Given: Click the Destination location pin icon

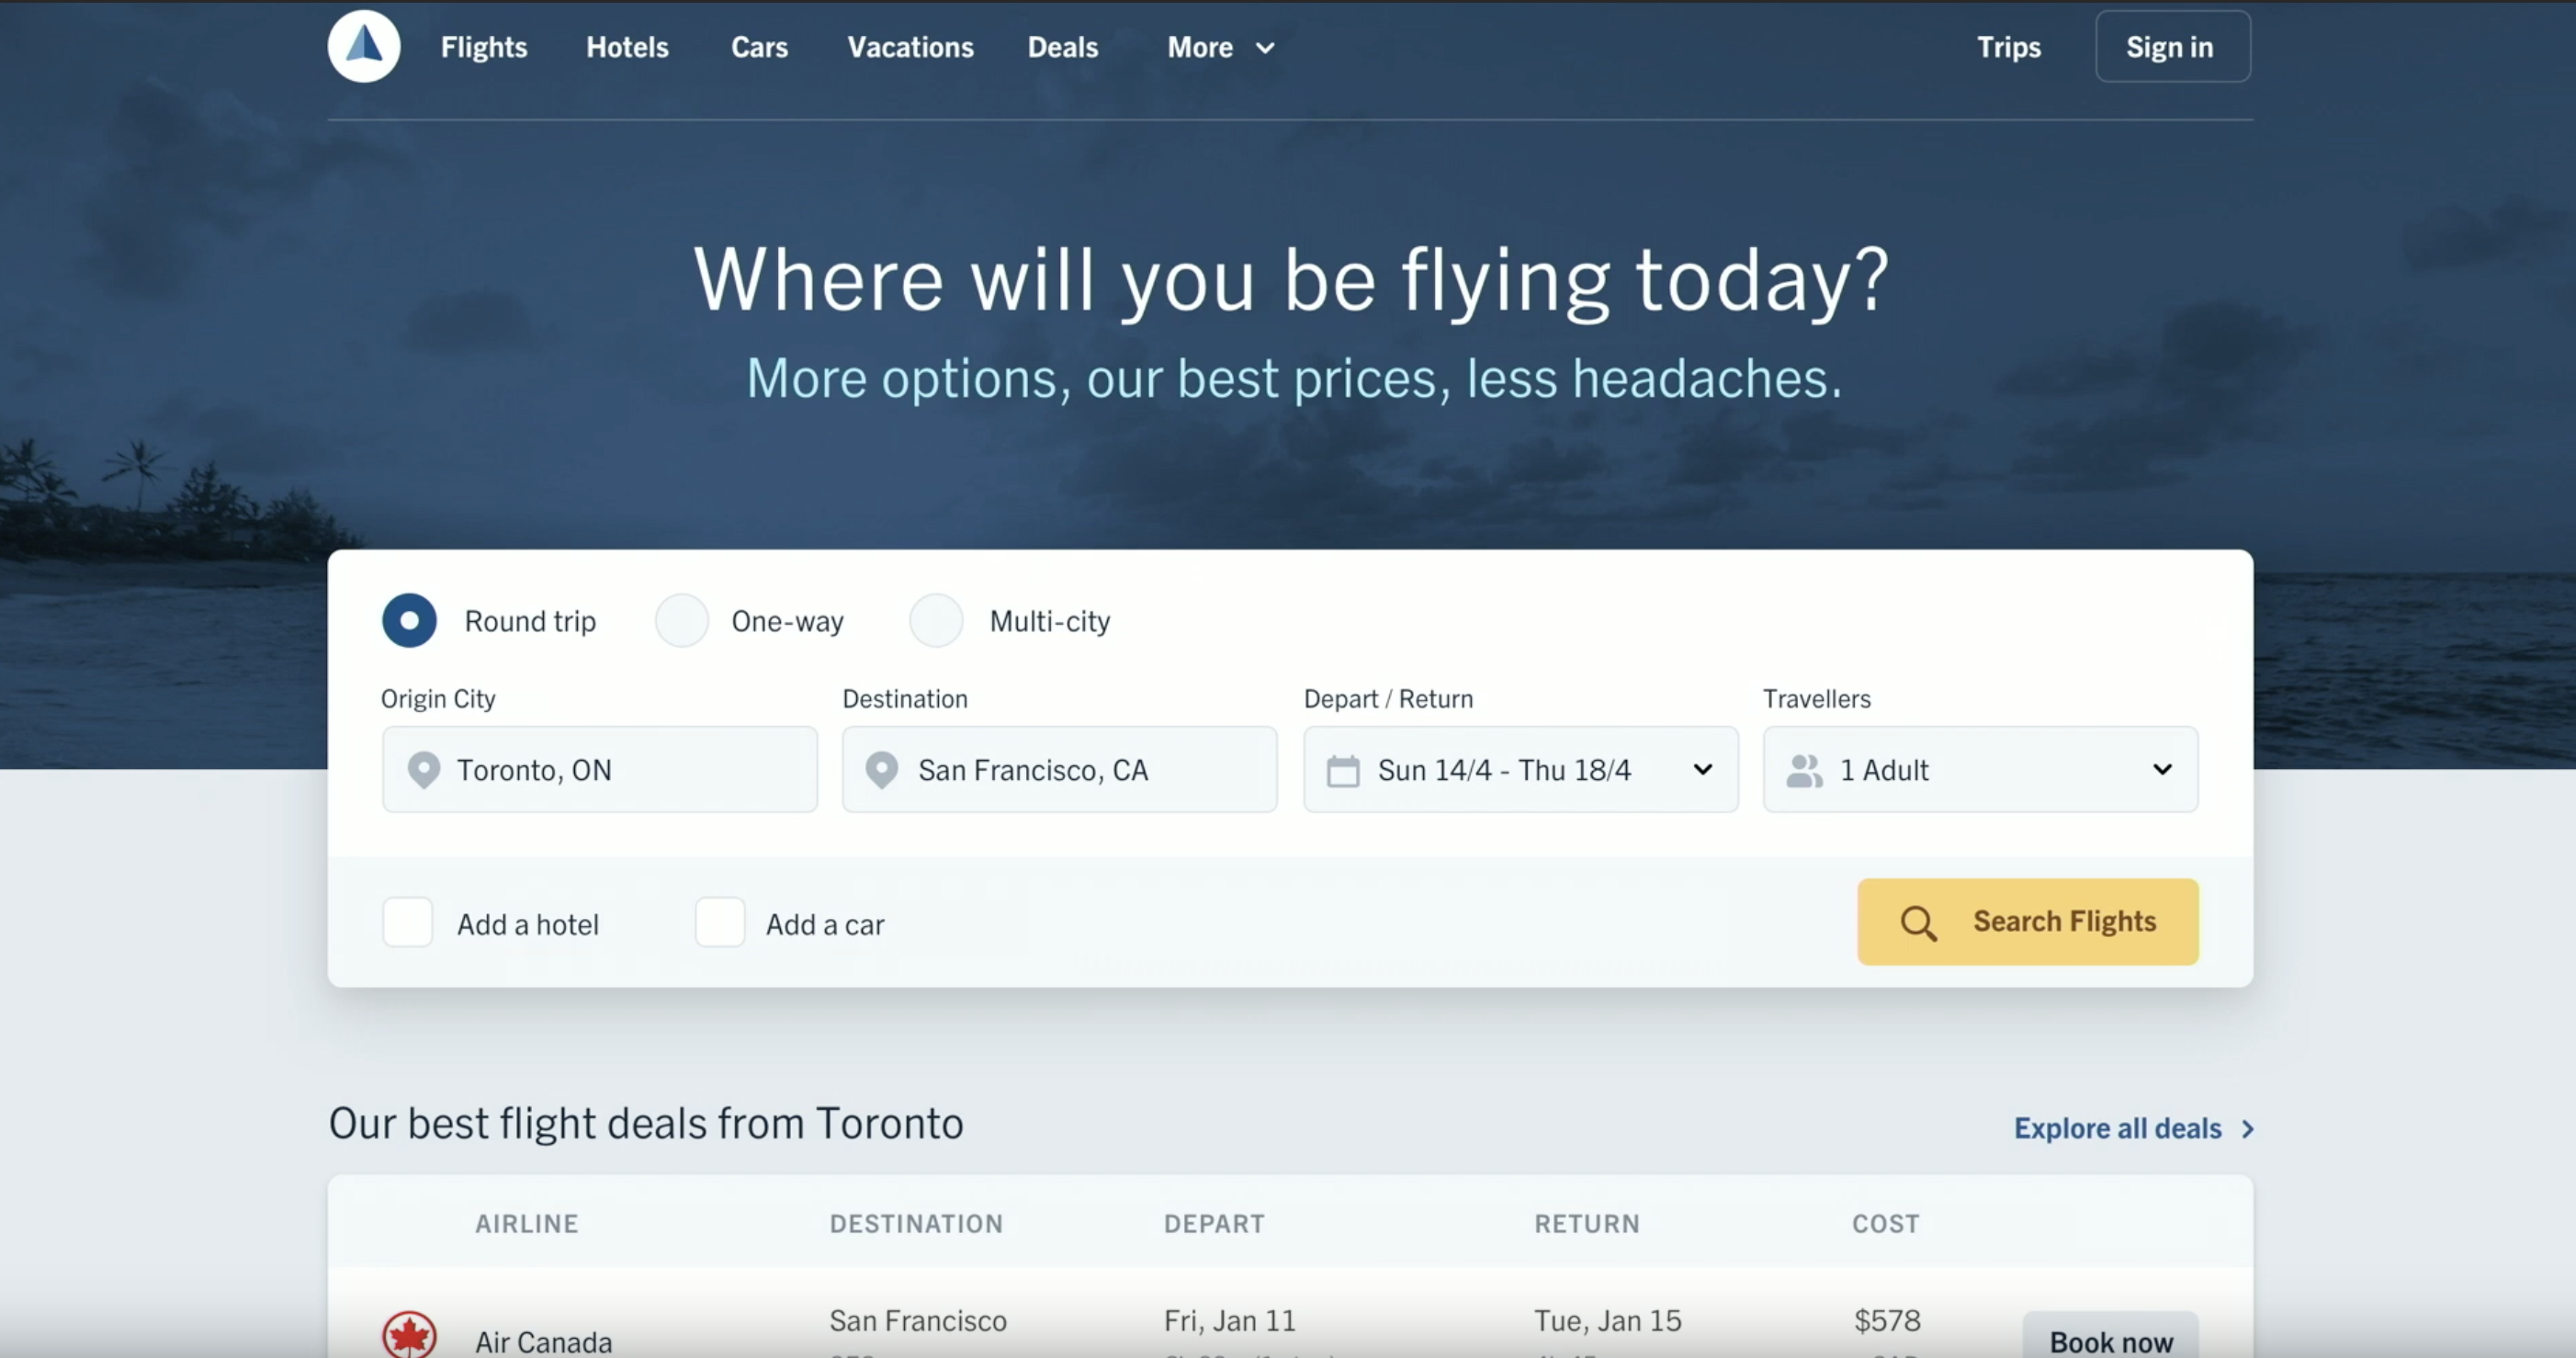Looking at the screenshot, I should point(881,770).
